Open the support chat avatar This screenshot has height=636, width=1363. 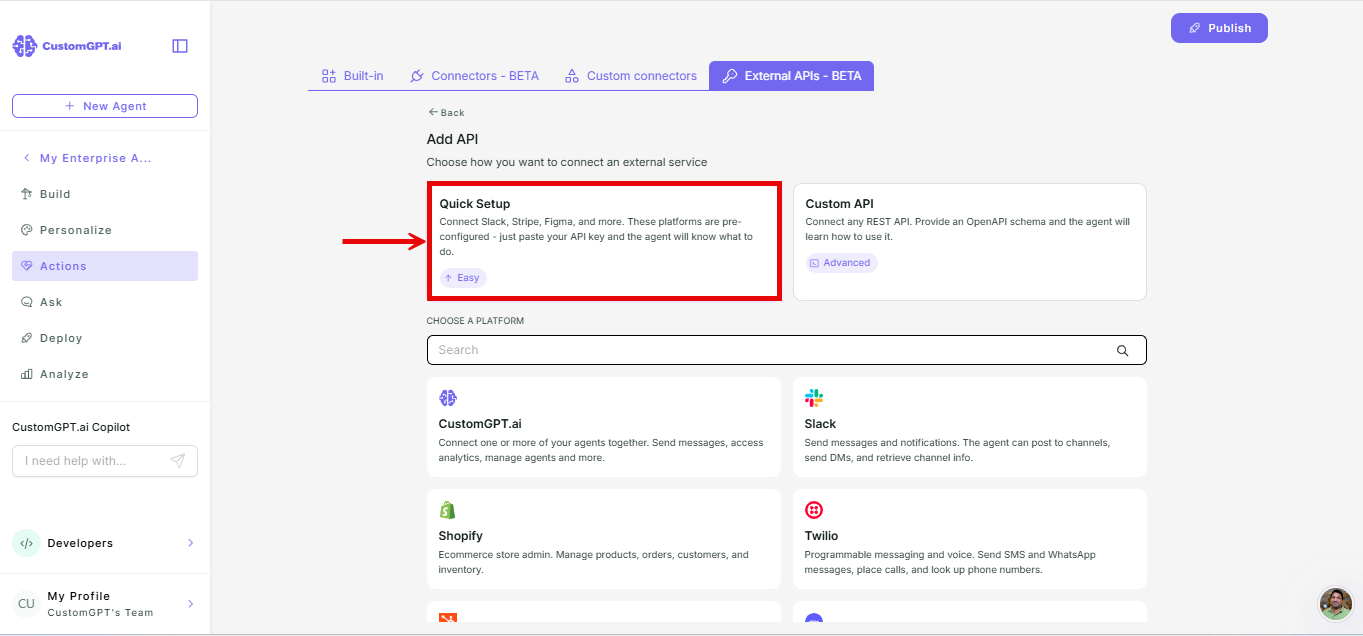pos(1336,604)
